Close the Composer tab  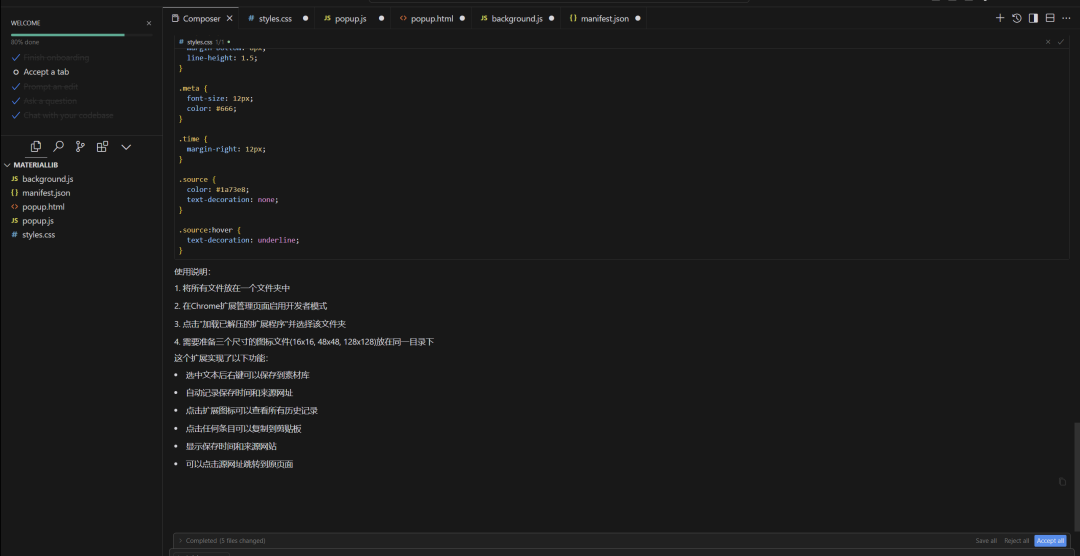click(x=229, y=19)
